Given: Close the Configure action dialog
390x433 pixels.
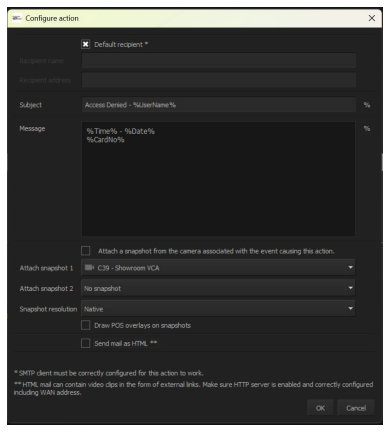Looking at the screenshot, I should [372, 18].
